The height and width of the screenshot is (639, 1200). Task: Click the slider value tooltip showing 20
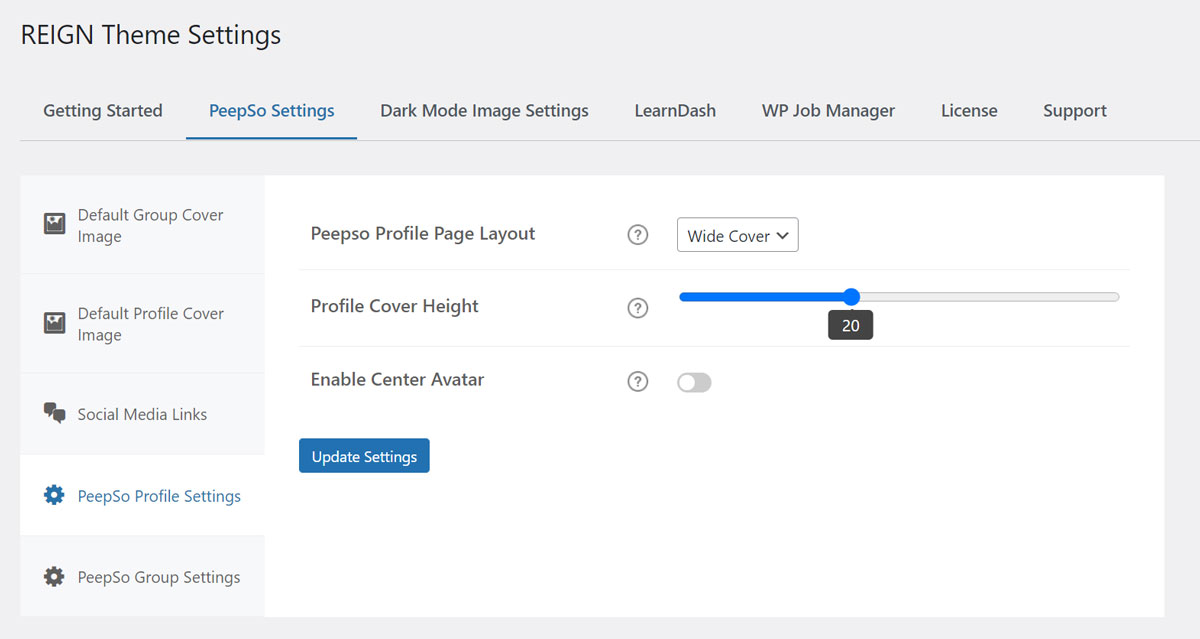[851, 325]
